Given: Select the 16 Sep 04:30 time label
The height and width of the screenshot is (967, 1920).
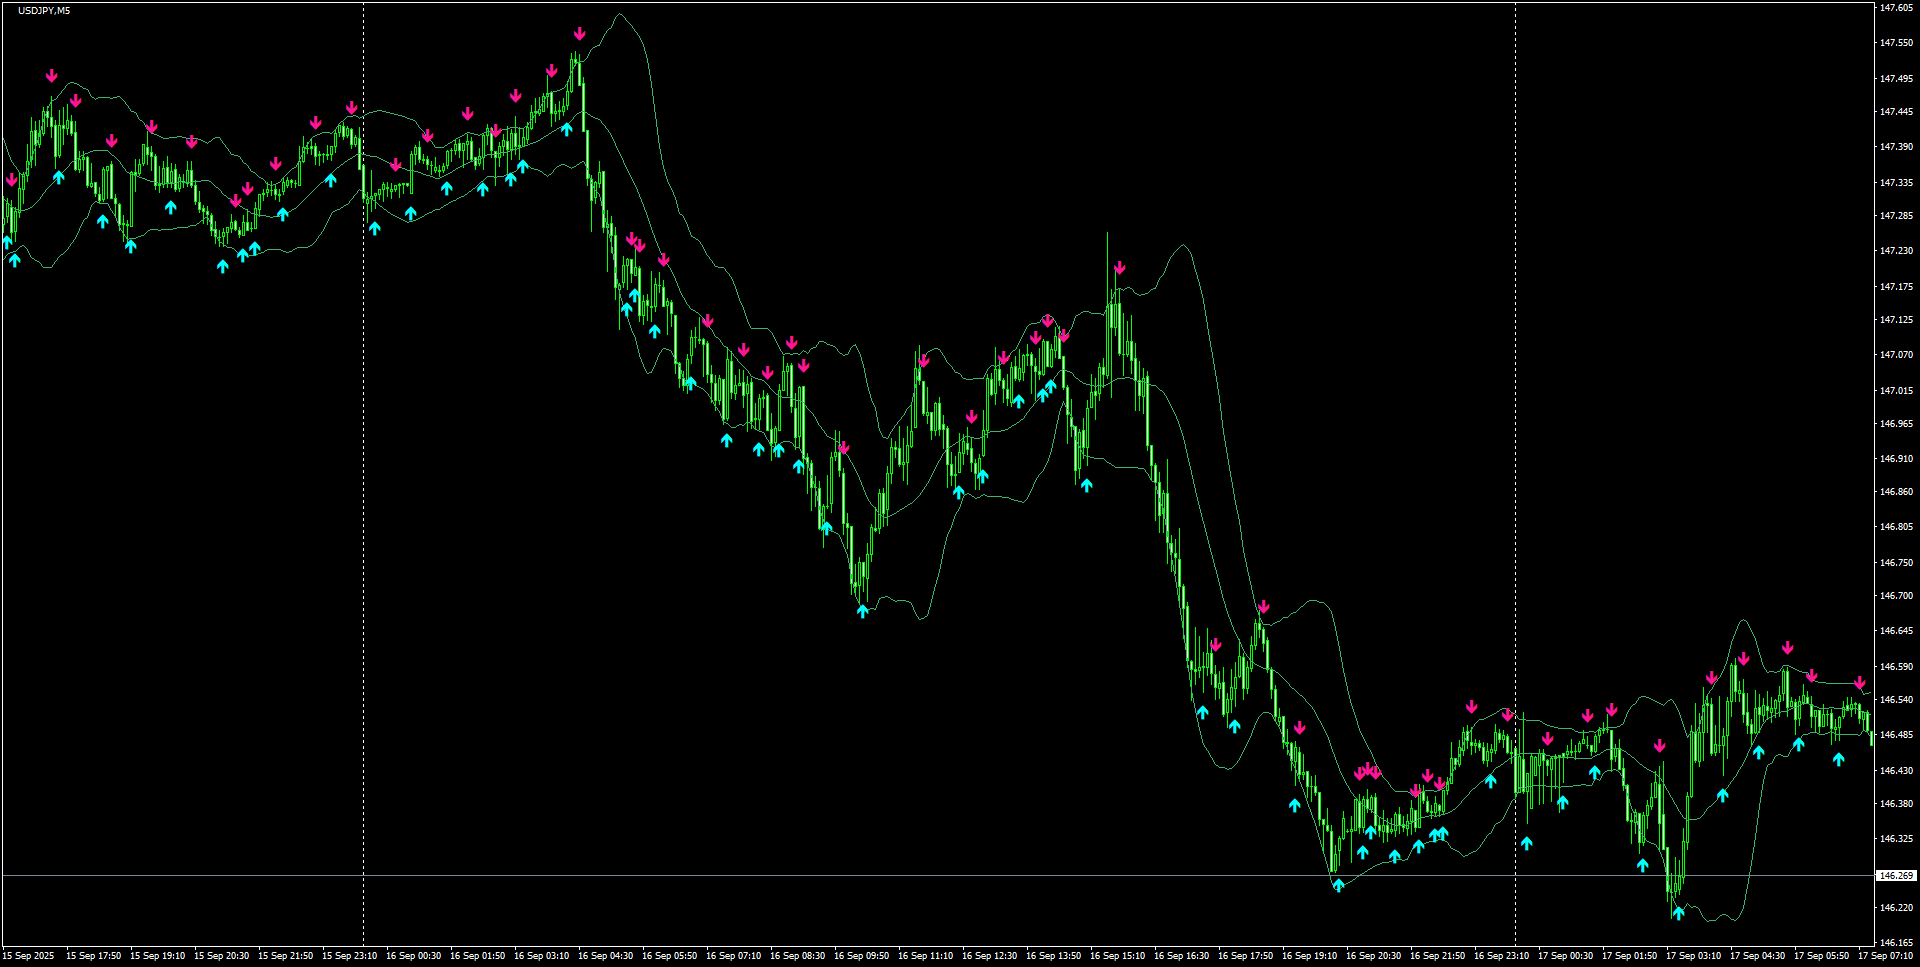Looking at the screenshot, I should click(605, 956).
